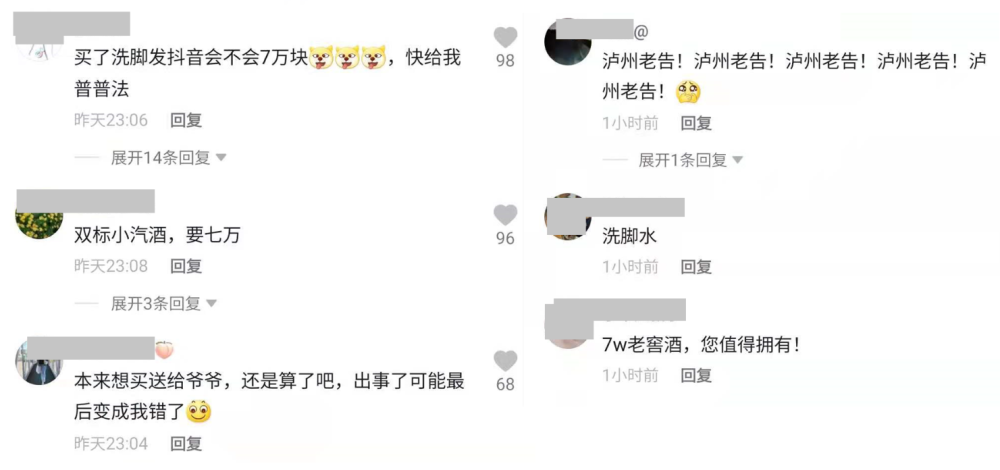Reply to the 双标小汽酒 comment
The image size is (1000, 470).
click(186, 265)
